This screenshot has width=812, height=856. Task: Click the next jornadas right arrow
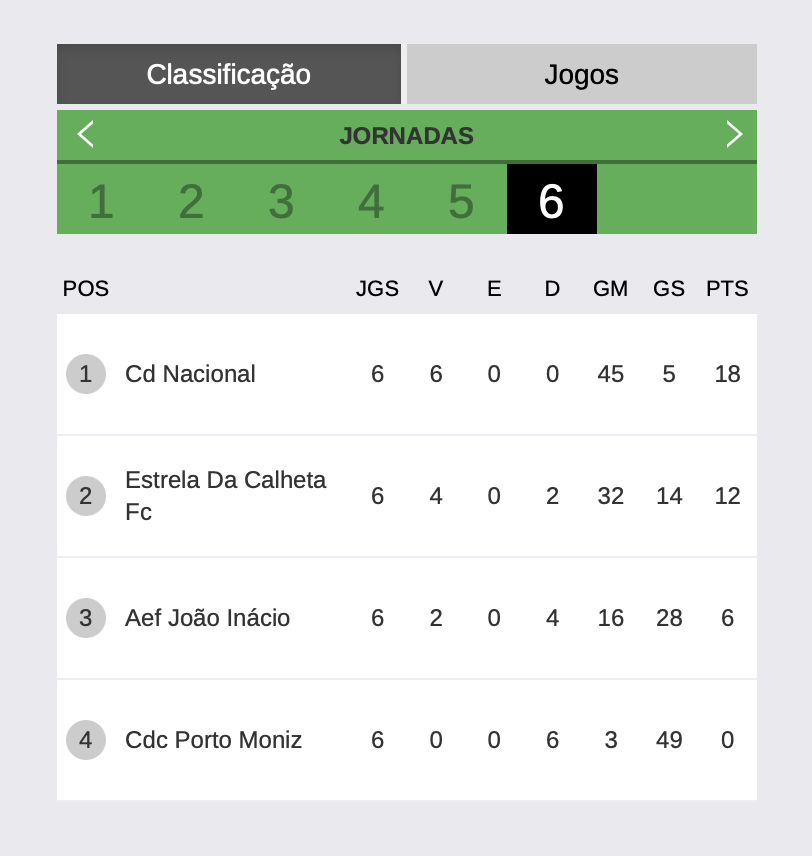point(734,135)
